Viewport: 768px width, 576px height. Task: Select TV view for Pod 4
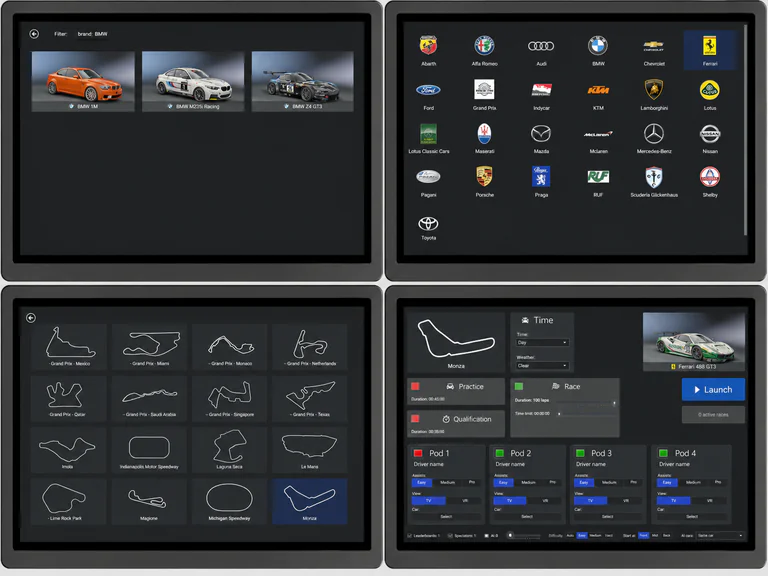coord(673,501)
